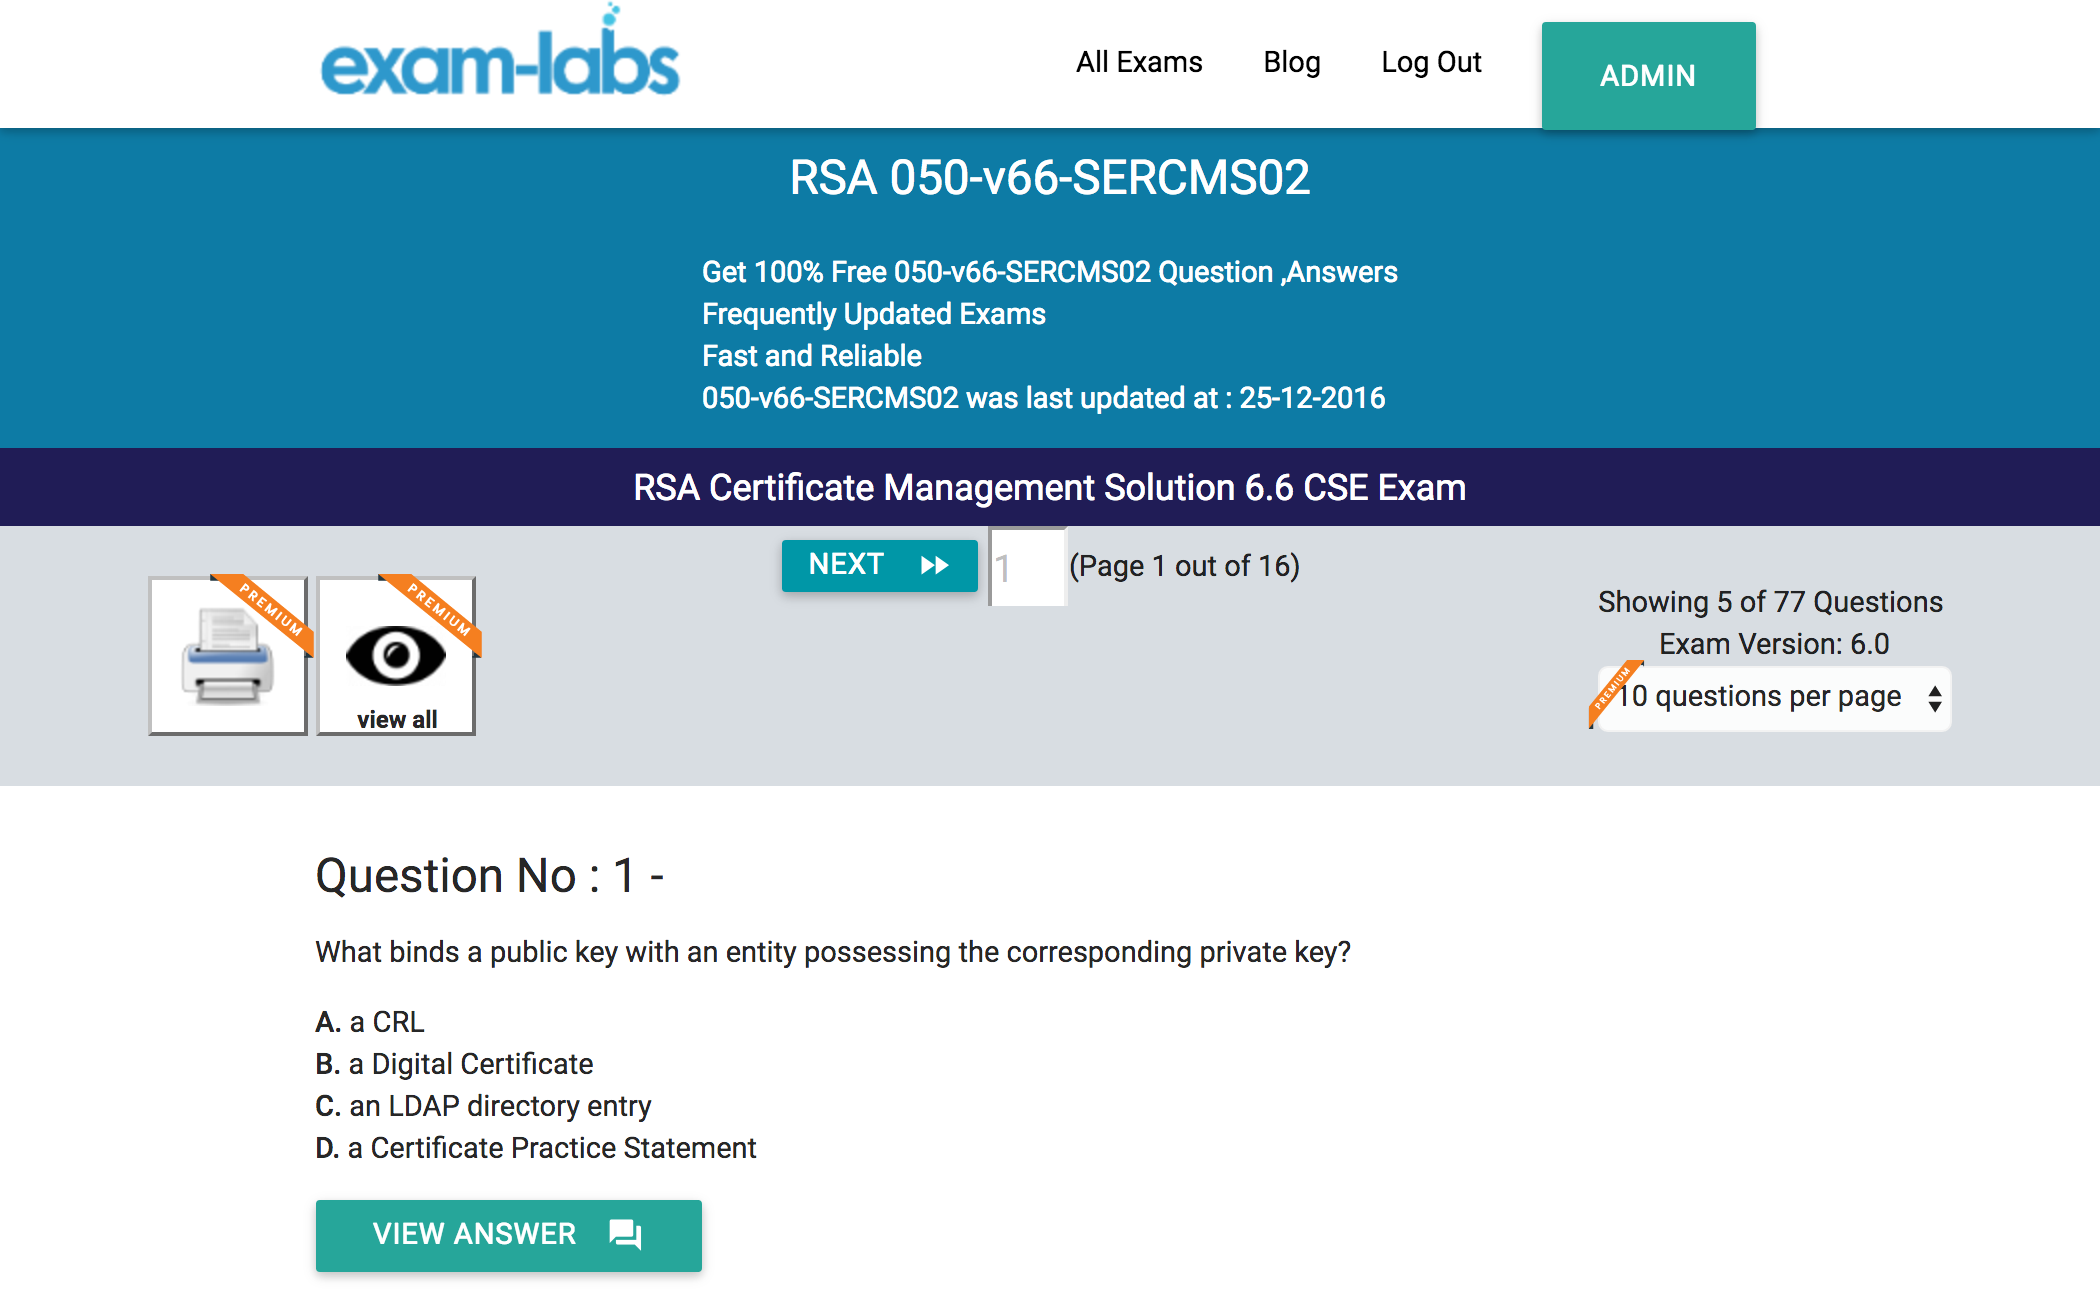Go to next page with NEXT button
This screenshot has height=1310, width=2100.
click(879, 565)
